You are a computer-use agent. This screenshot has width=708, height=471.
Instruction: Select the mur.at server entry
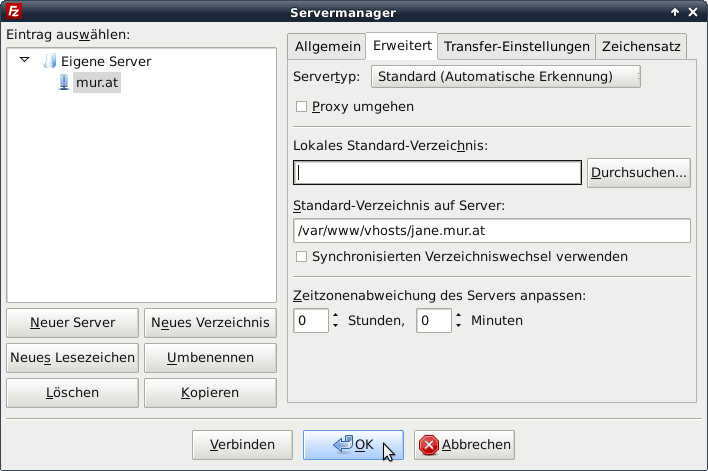(96, 83)
